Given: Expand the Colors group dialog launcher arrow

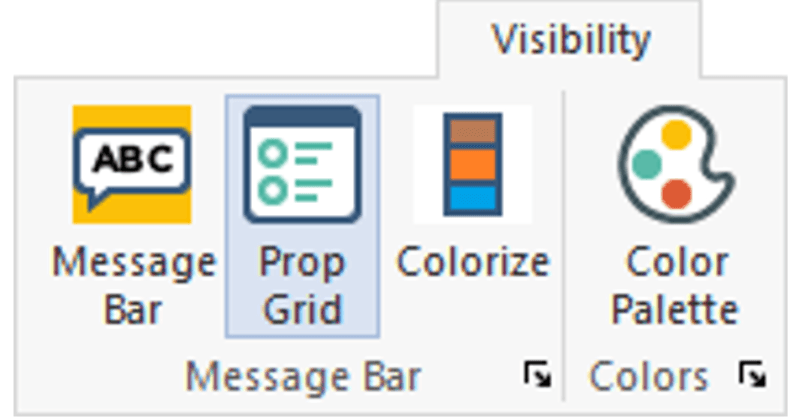Looking at the screenshot, I should click(752, 376).
